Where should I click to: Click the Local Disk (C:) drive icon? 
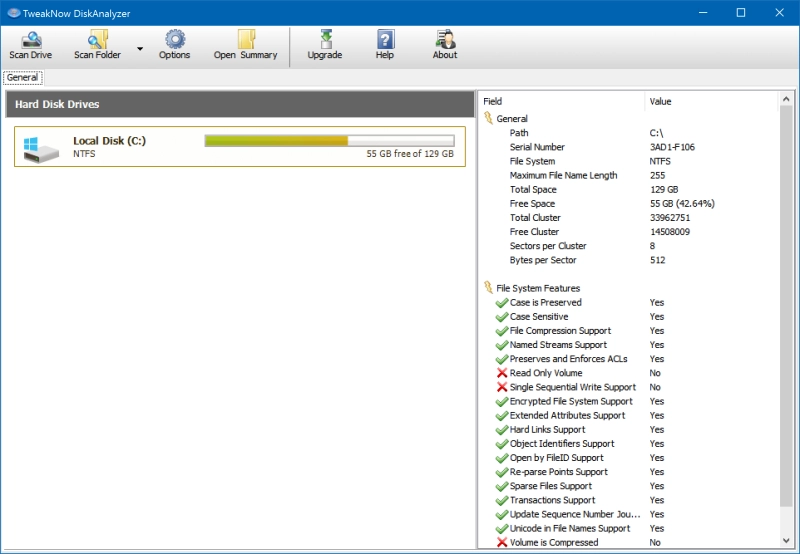tap(41, 149)
